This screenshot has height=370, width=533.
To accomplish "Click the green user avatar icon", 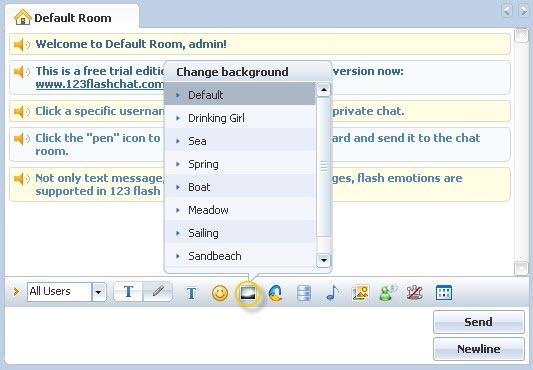I will (x=388, y=292).
